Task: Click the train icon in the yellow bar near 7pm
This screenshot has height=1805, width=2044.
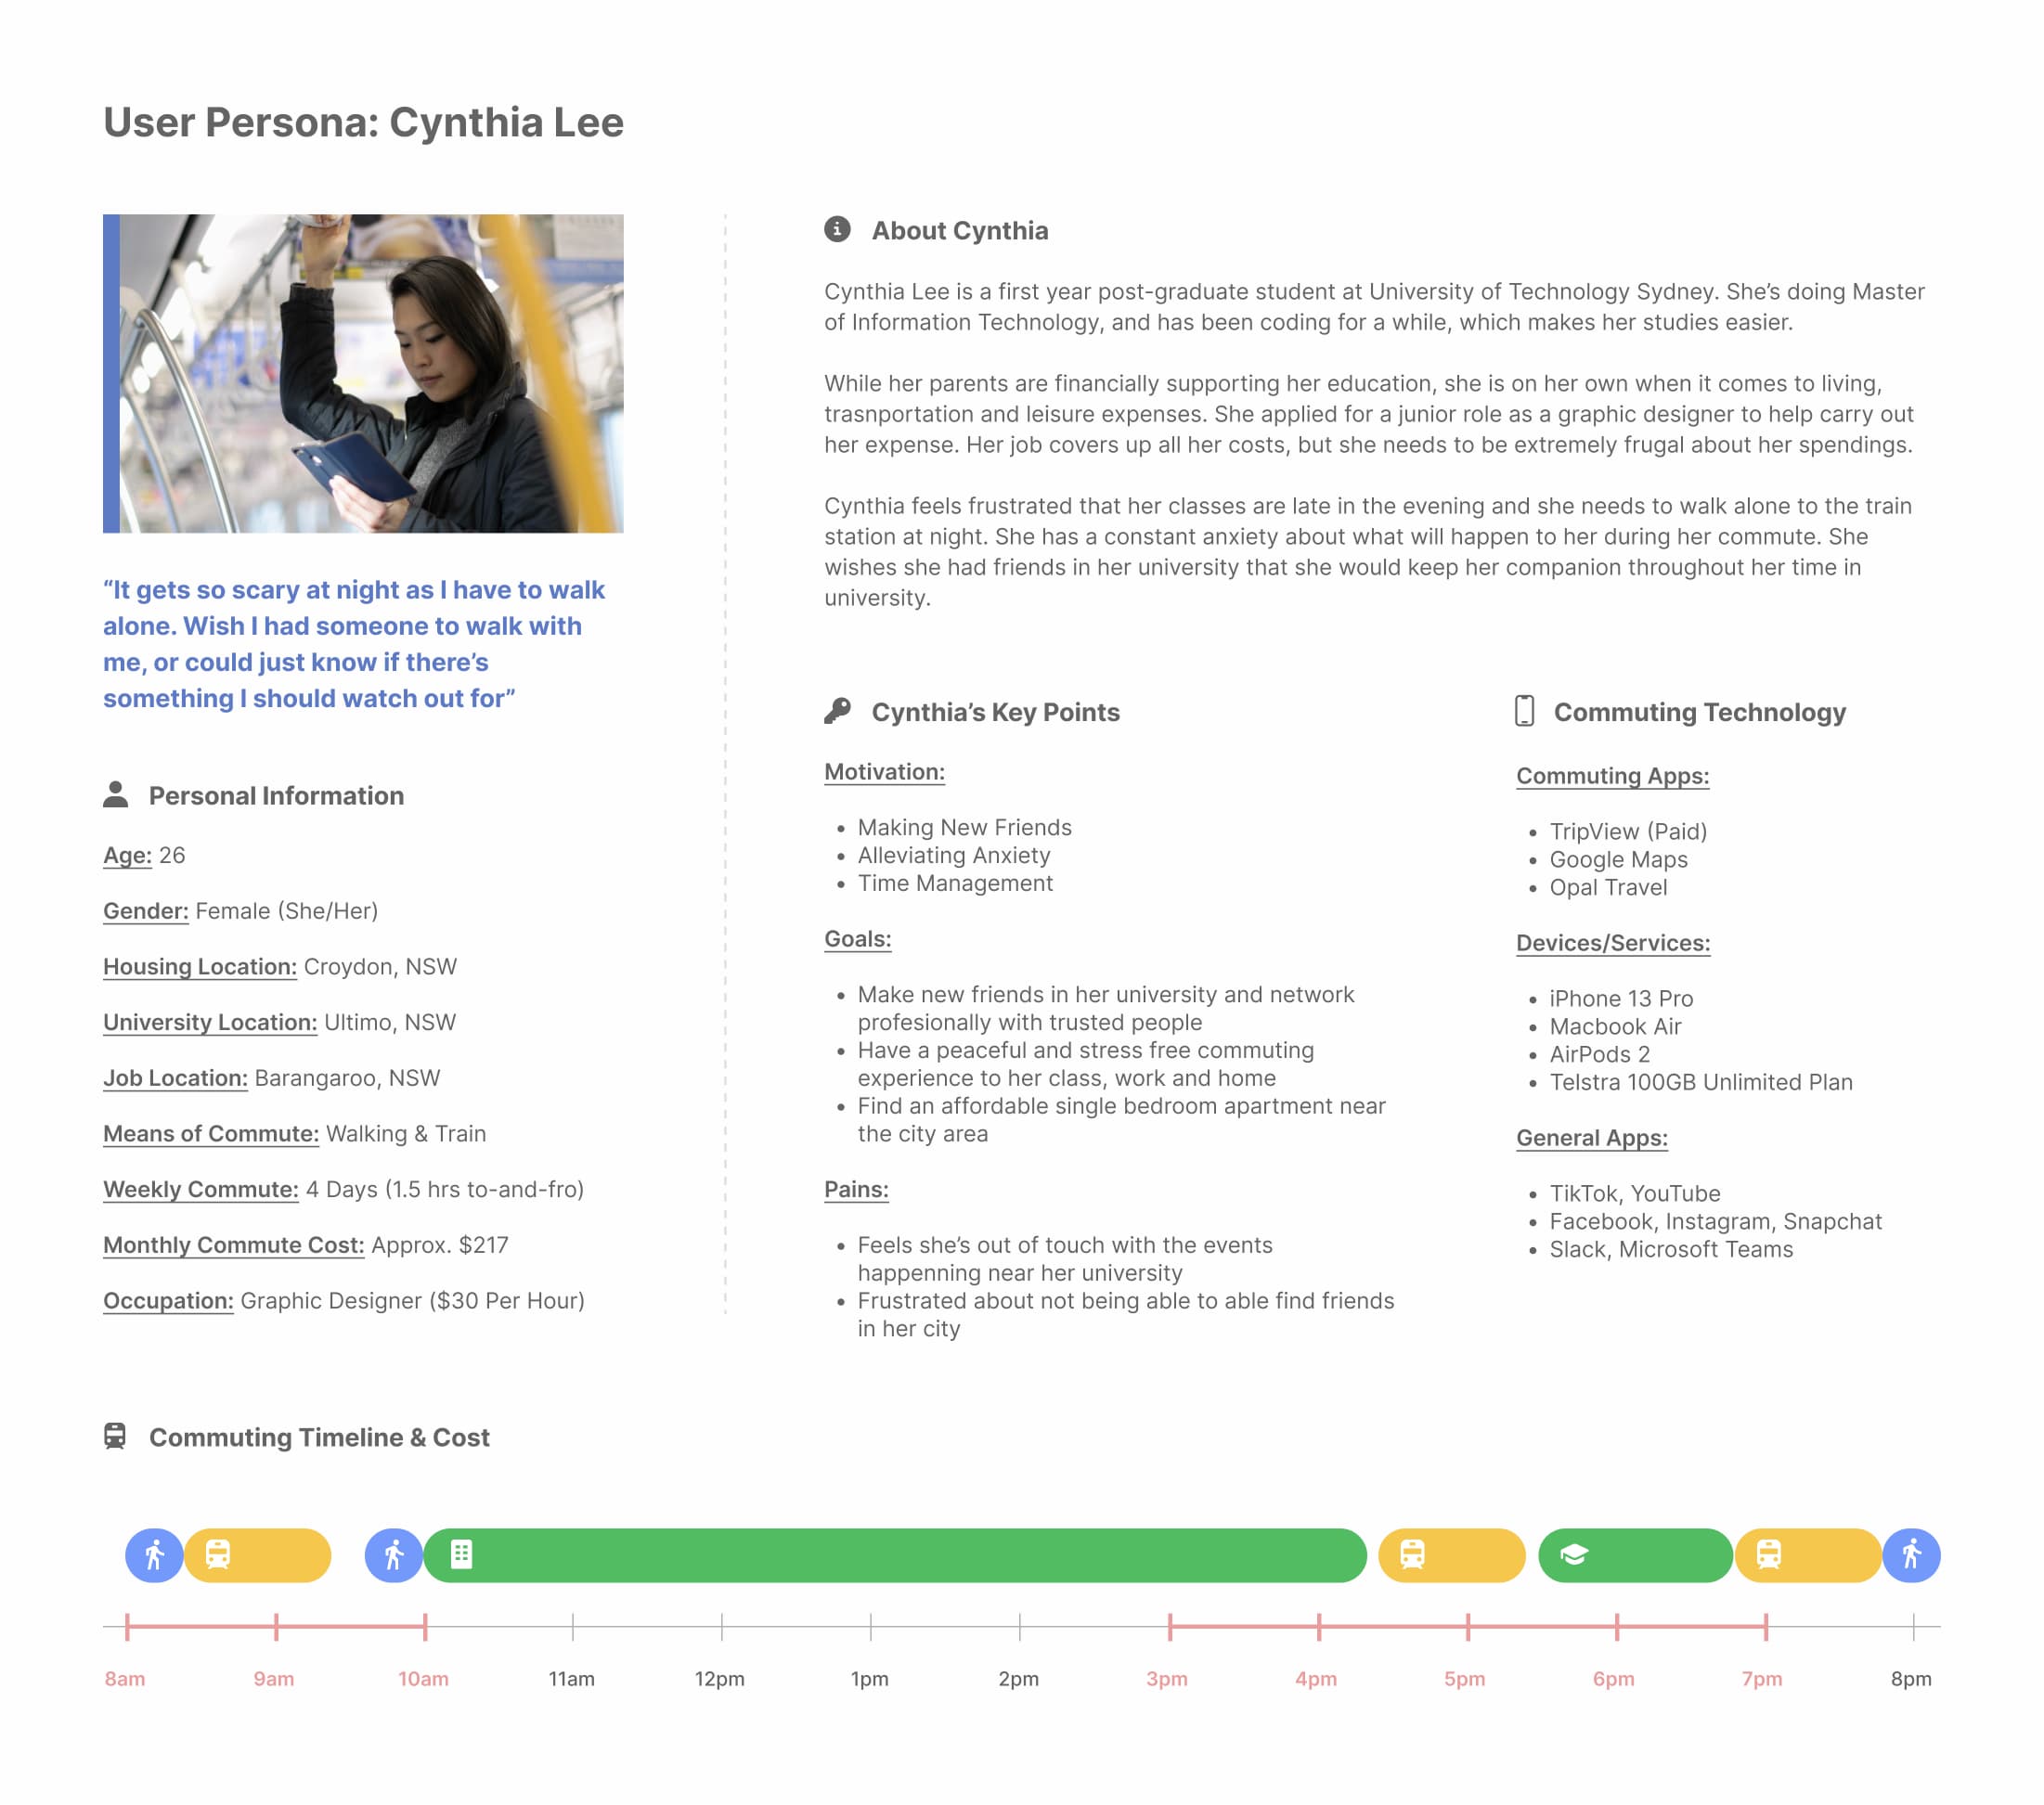Action: pos(1768,1555)
